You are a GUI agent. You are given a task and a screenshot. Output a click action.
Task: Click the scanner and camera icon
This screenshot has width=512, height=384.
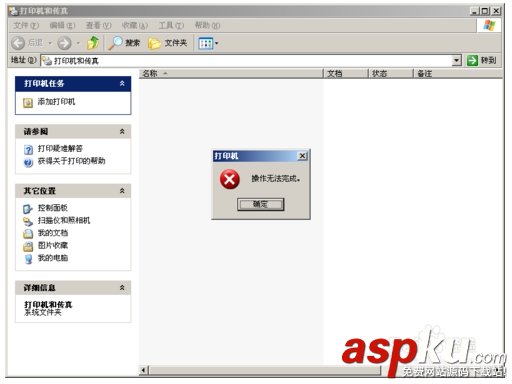pyautogui.click(x=28, y=221)
